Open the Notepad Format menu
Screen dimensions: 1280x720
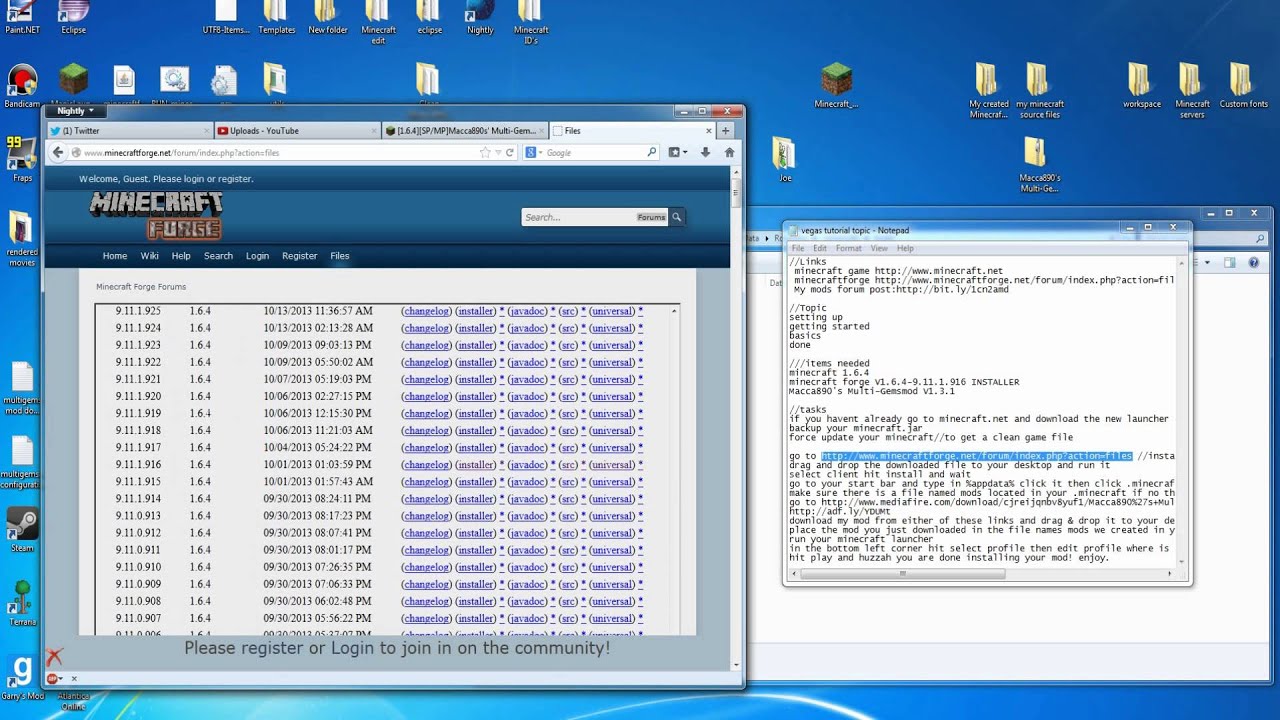(848, 248)
